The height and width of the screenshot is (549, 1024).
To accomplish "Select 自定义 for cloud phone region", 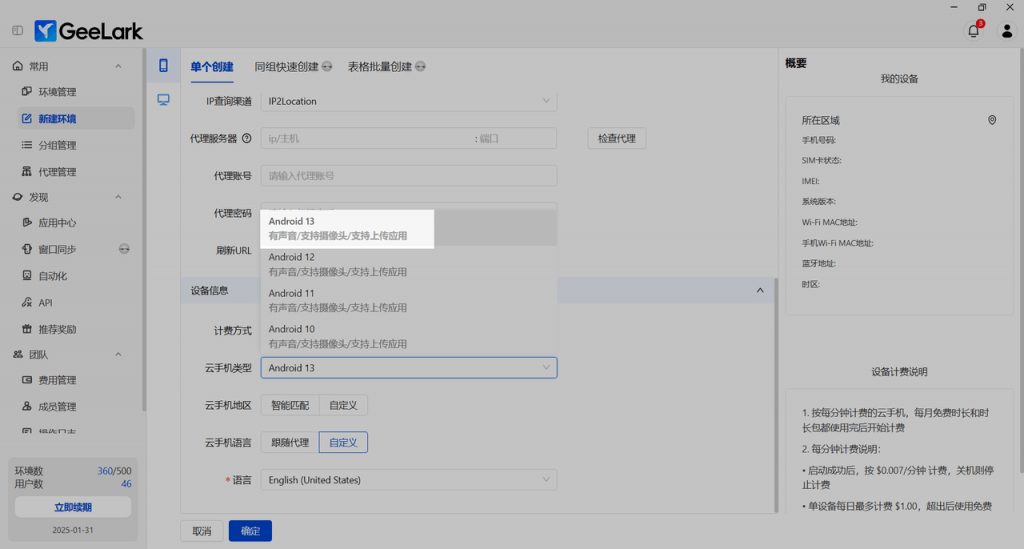I will point(344,405).
